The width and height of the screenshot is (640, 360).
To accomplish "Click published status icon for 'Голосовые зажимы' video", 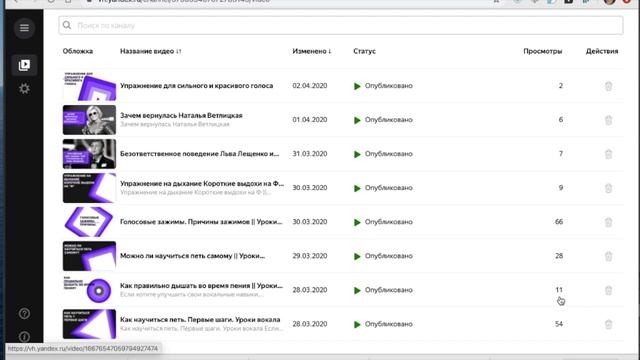I will pos(357,222).
